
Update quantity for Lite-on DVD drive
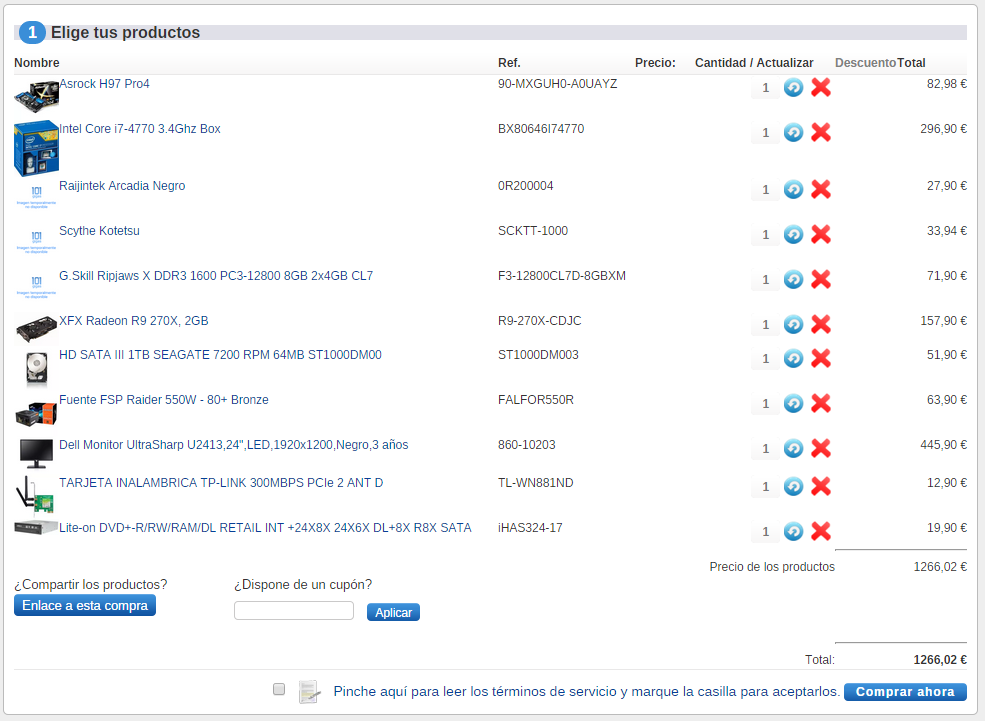click(793, 531)
